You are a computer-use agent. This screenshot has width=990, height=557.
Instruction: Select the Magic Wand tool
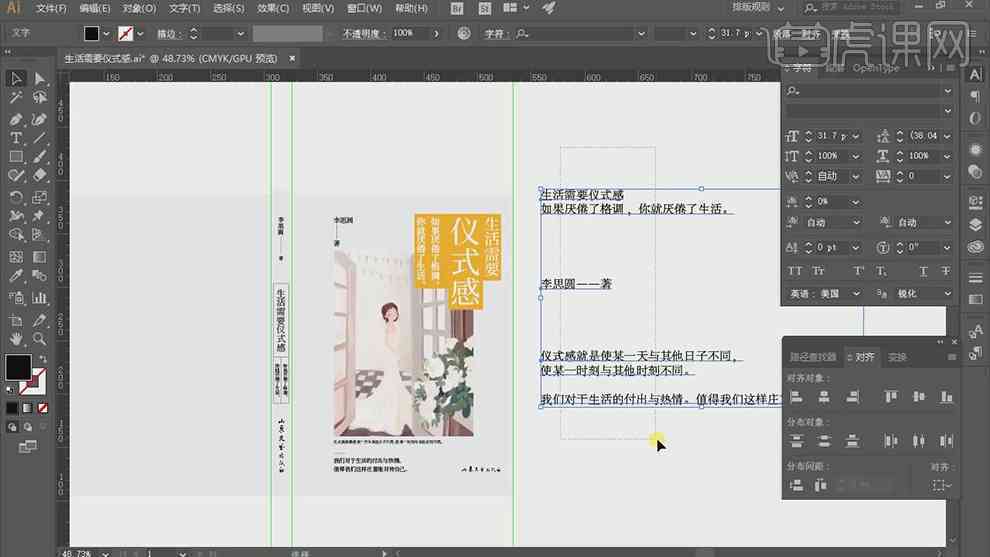[x=16, y=97]
